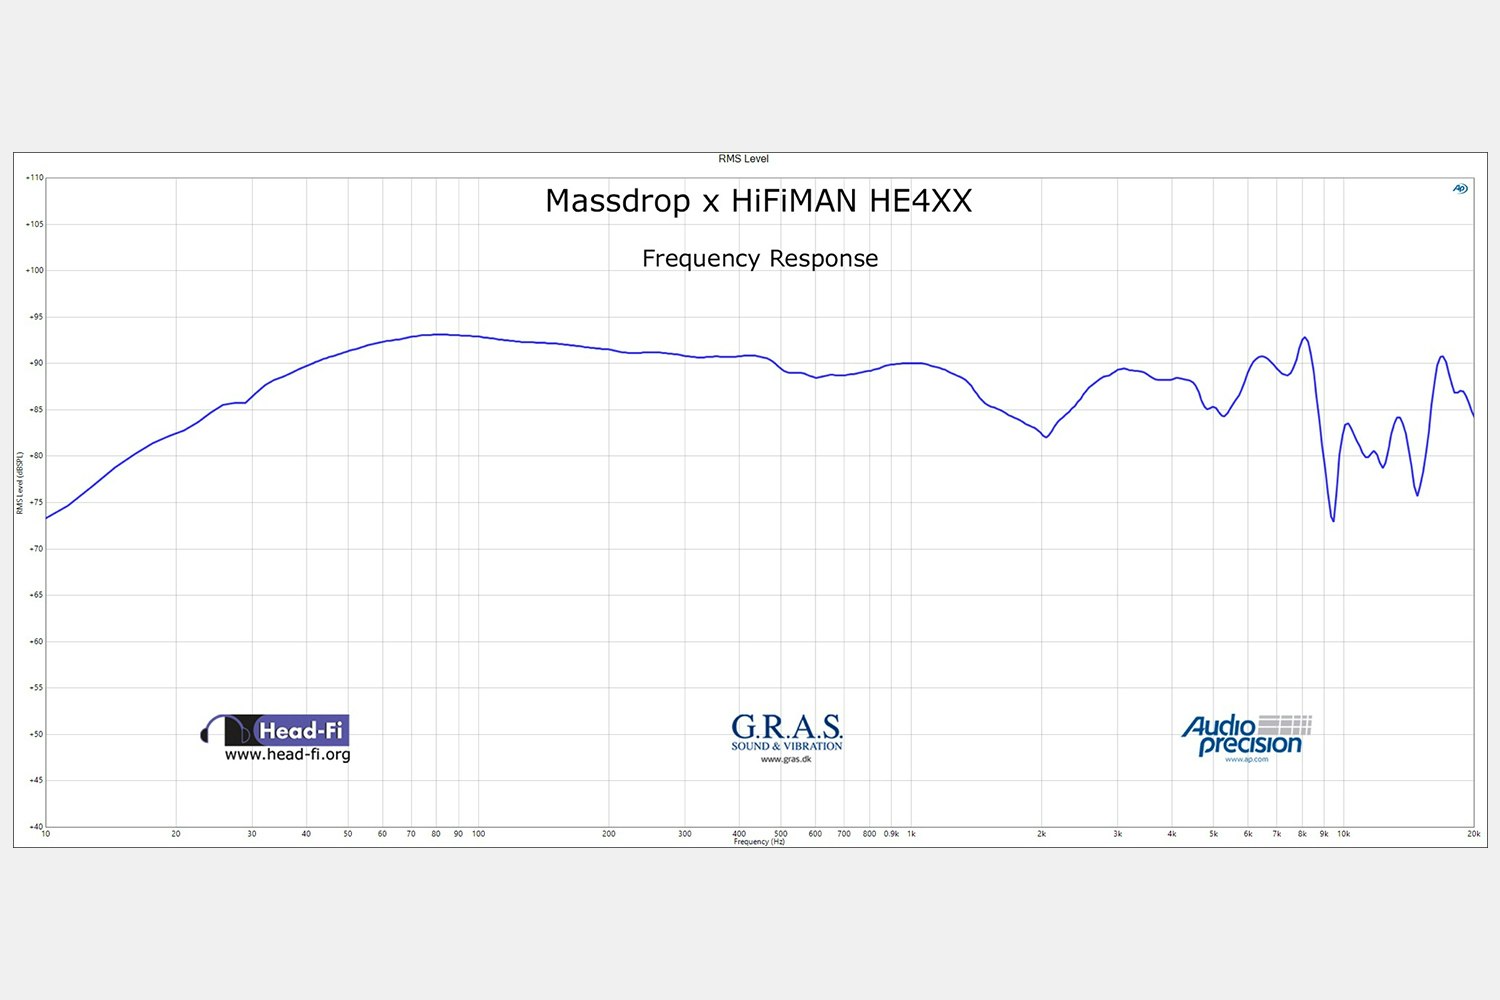Click the 1k tick on frequency axis
This screenshot has width=1500, height=1000.
[911, 834]
